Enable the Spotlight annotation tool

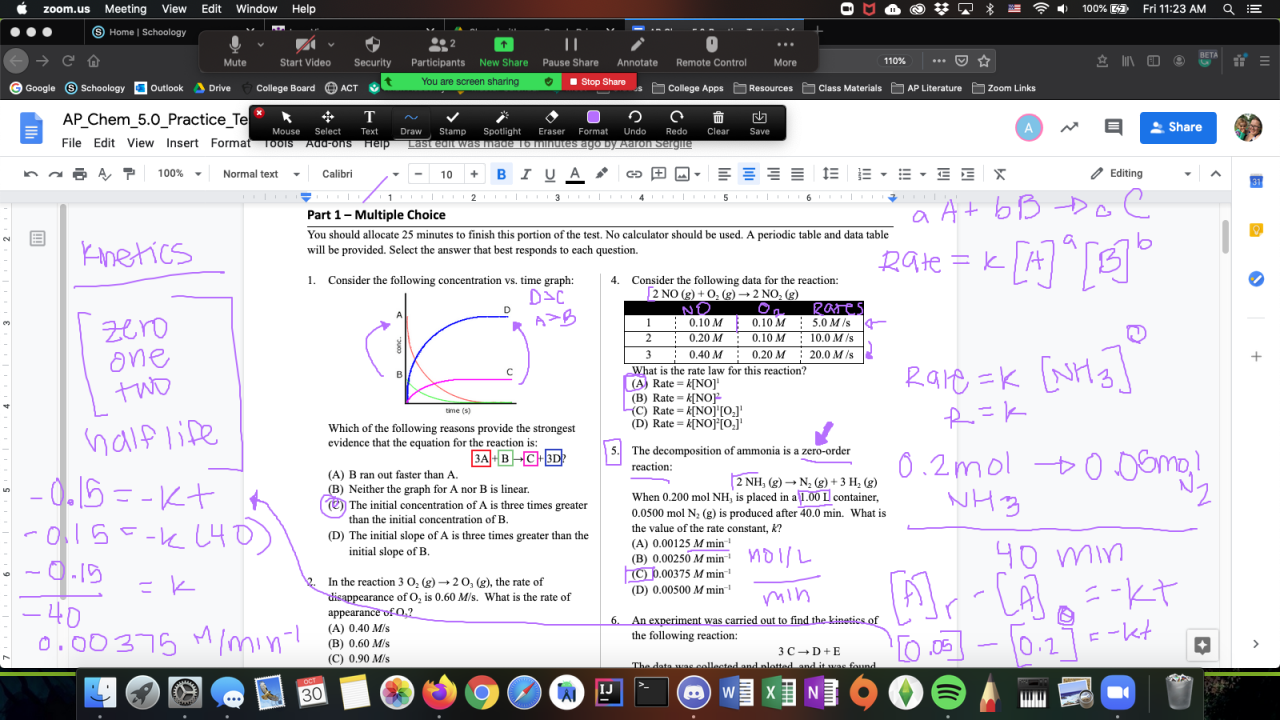[502, 123]
